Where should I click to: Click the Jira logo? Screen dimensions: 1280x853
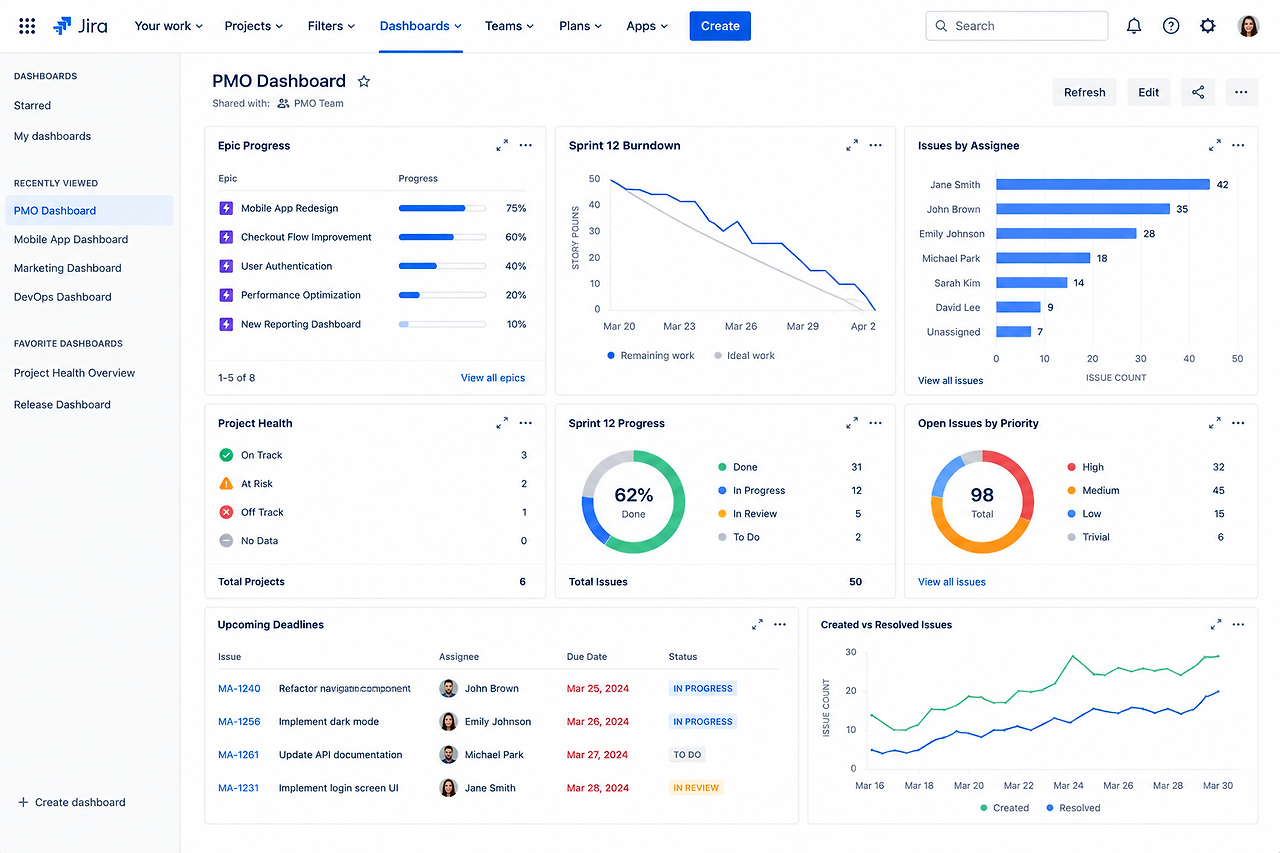pos(80,26)
